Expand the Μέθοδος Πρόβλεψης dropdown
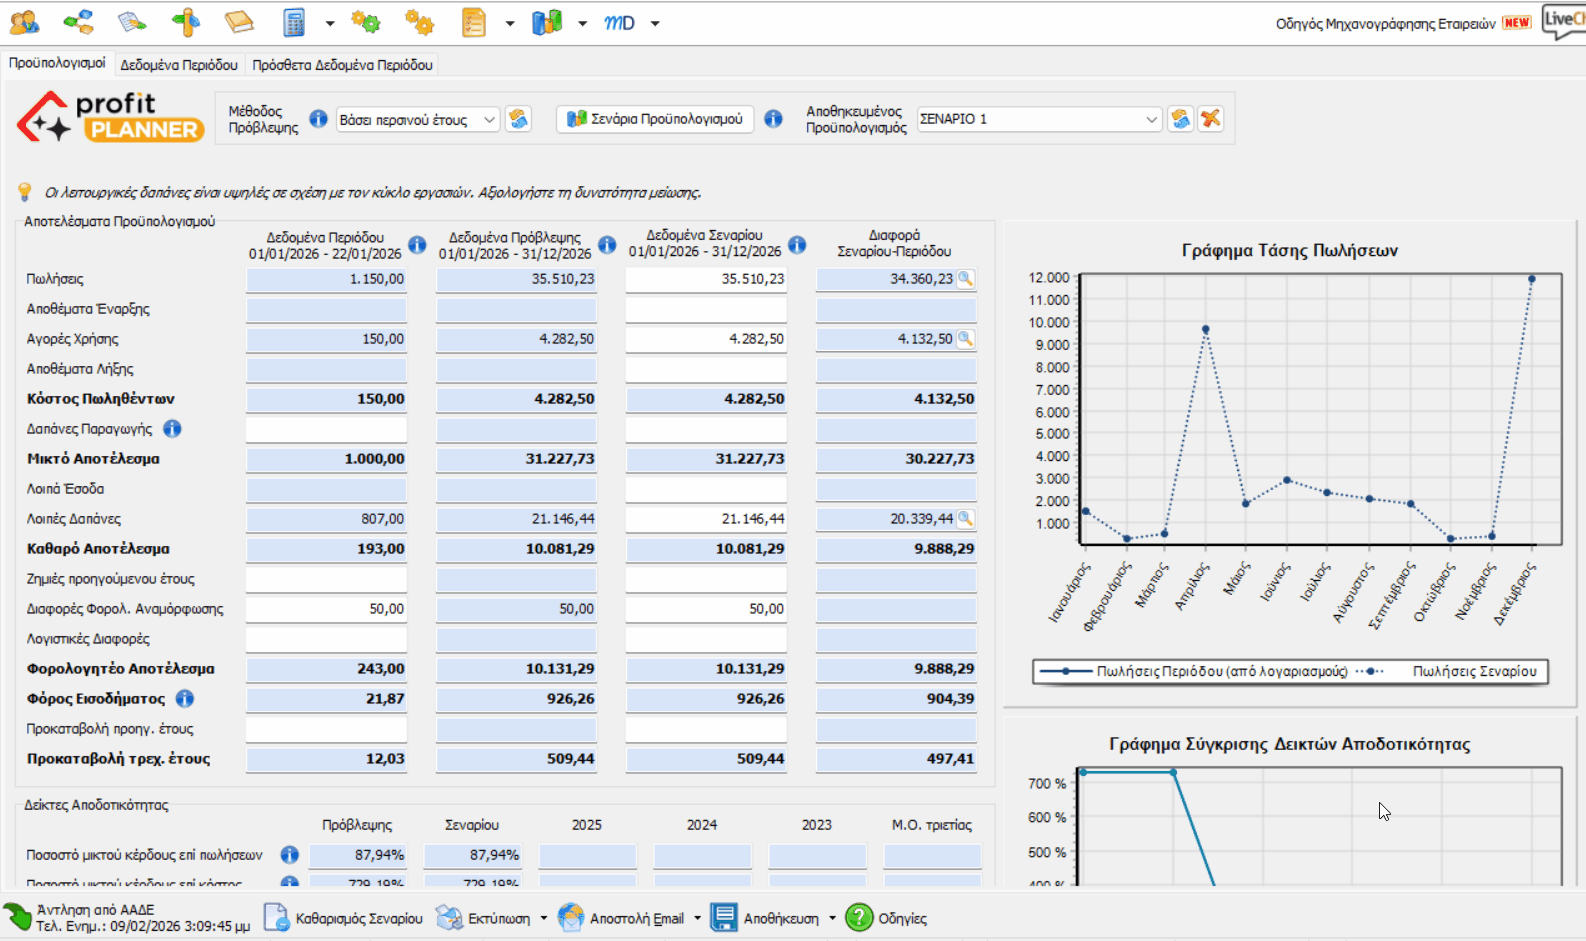Viewport: 1586px width, 941px height. (489, 120)
